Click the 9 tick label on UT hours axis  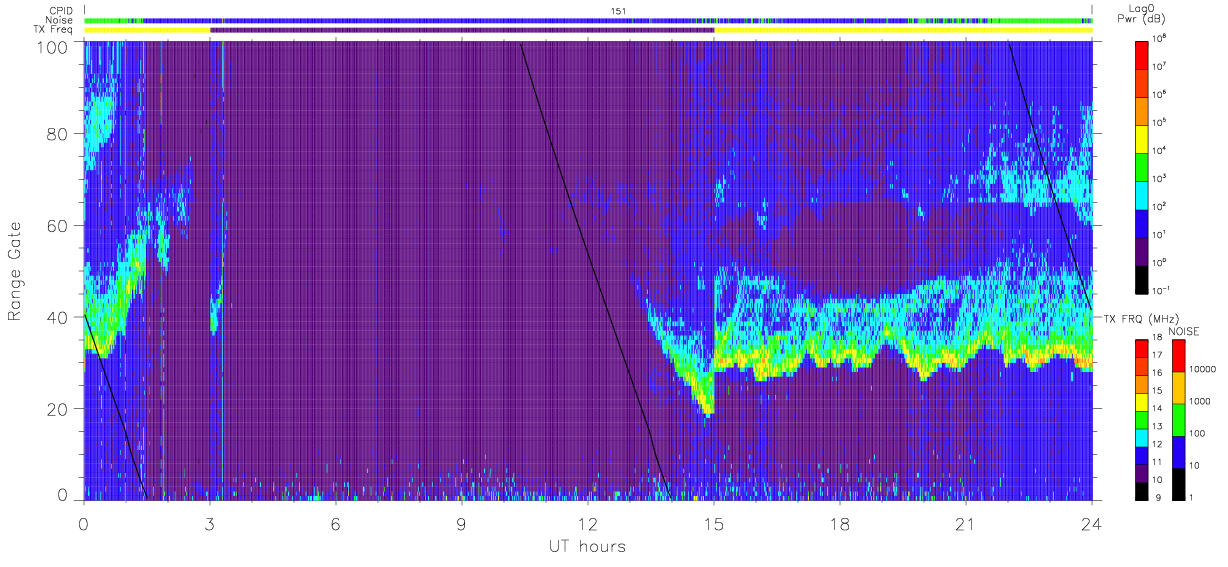click(x=462, y=524)
